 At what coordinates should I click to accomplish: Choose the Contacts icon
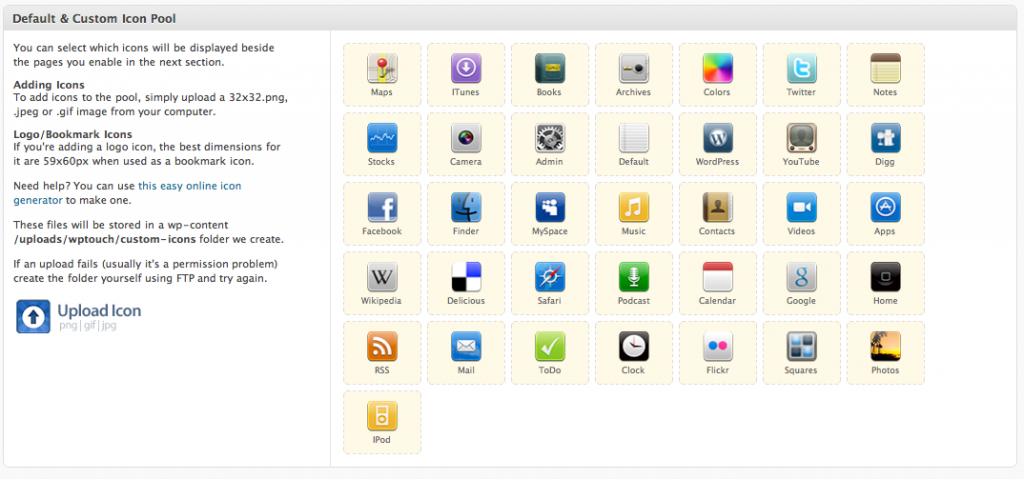[717, 208]
